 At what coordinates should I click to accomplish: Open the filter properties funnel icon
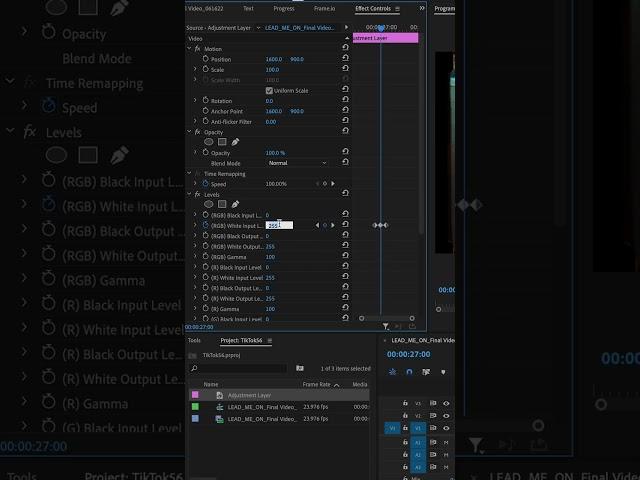pos(386,326)
